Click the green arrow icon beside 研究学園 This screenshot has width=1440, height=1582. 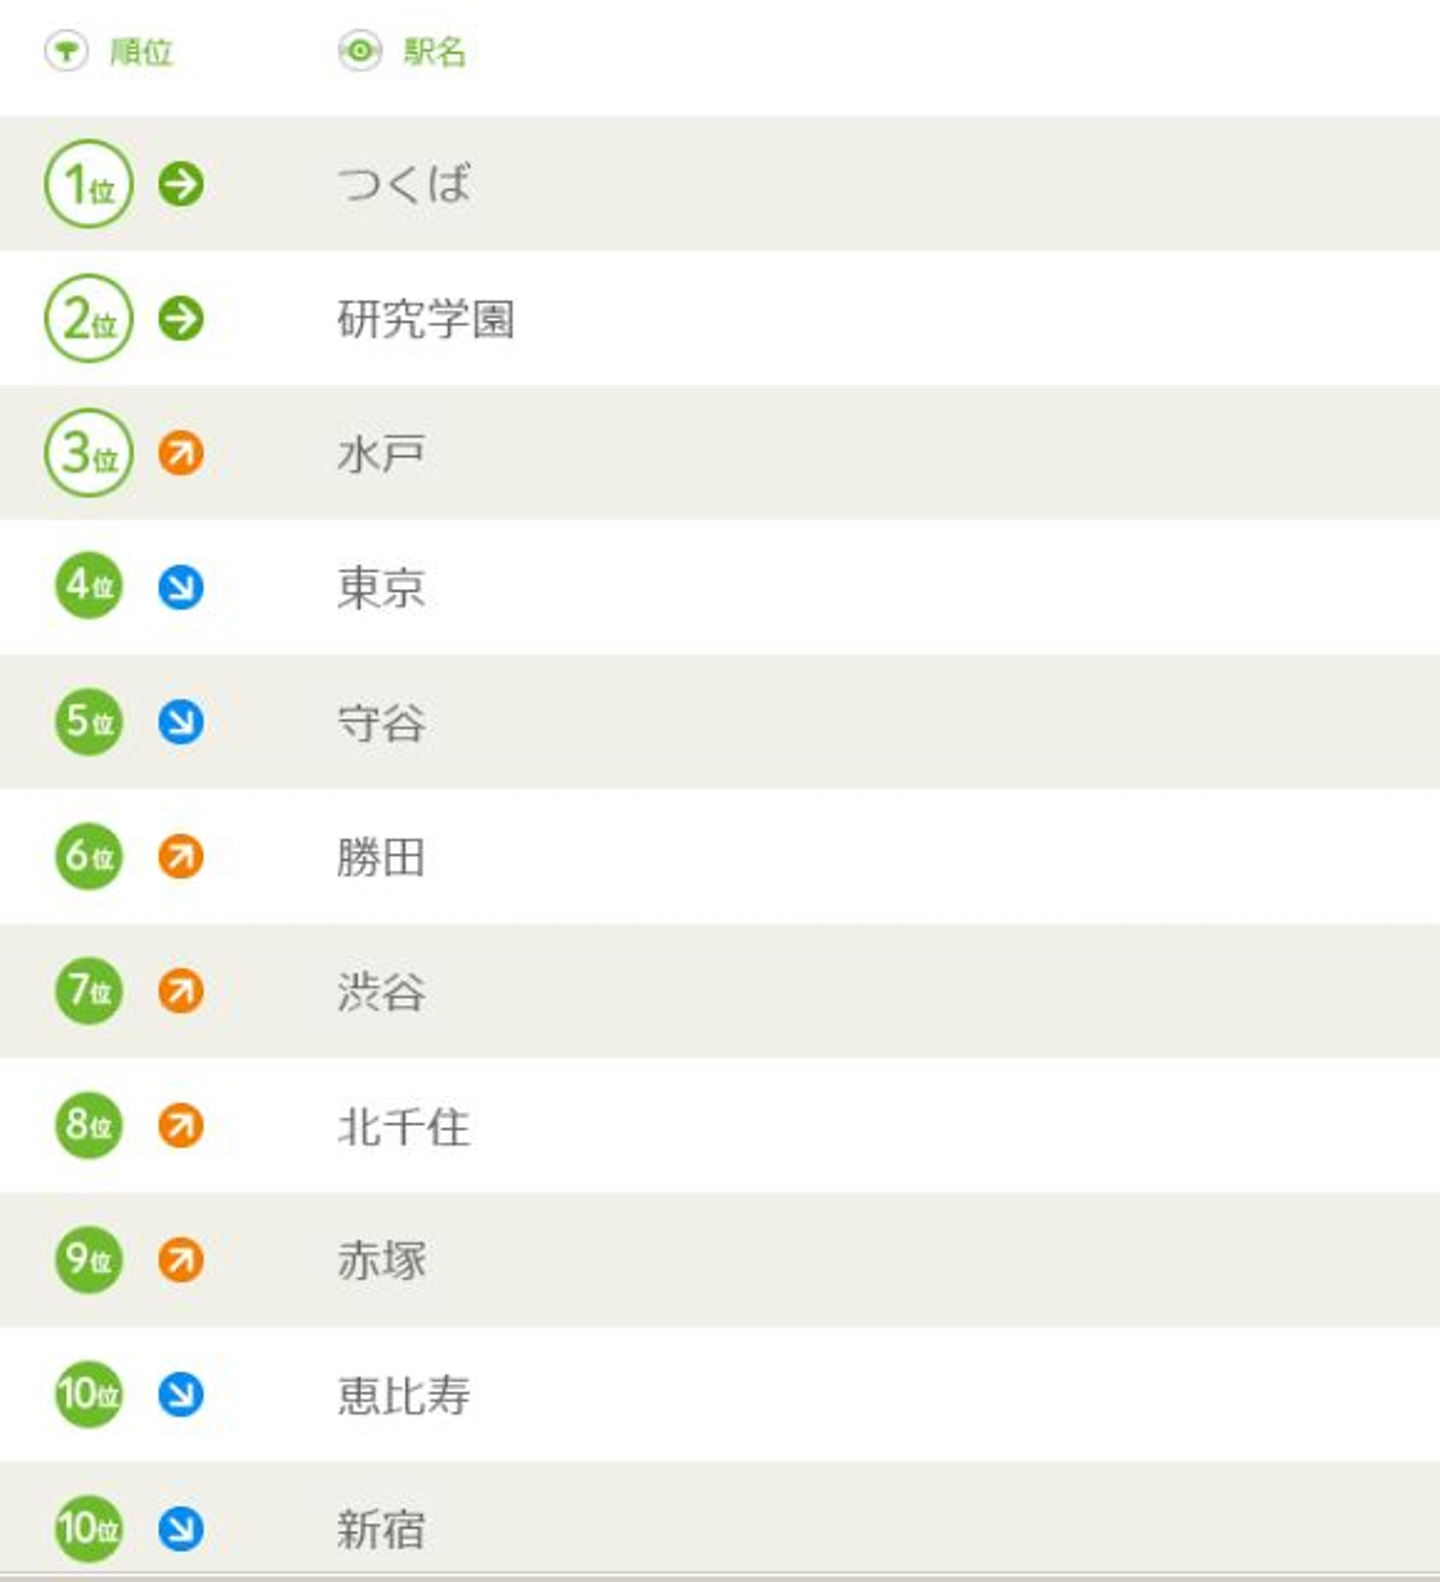click(181, 319)
